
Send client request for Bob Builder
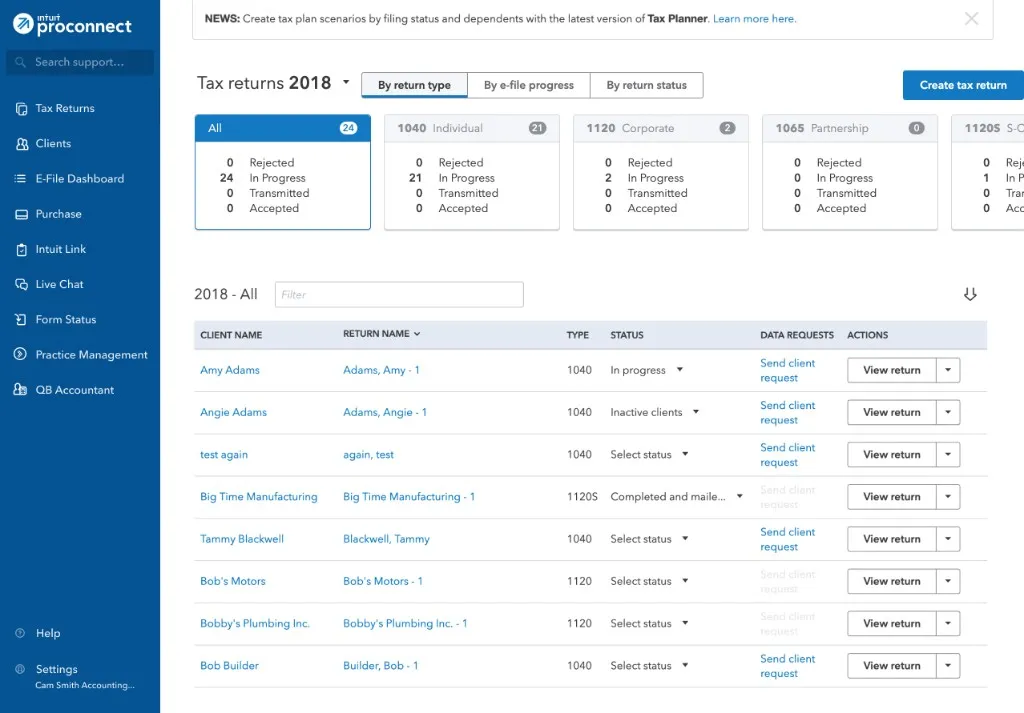[788, 666]
